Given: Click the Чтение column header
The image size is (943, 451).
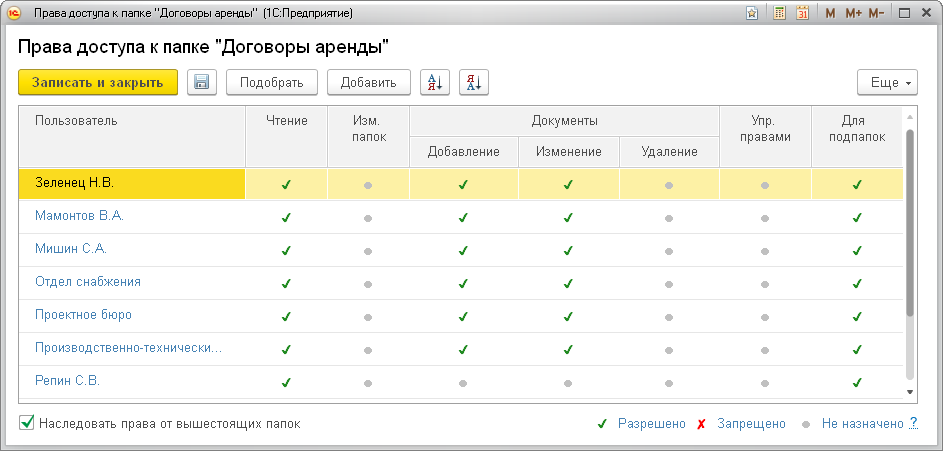Looking at the screenshot, I should tap(286, 137).
